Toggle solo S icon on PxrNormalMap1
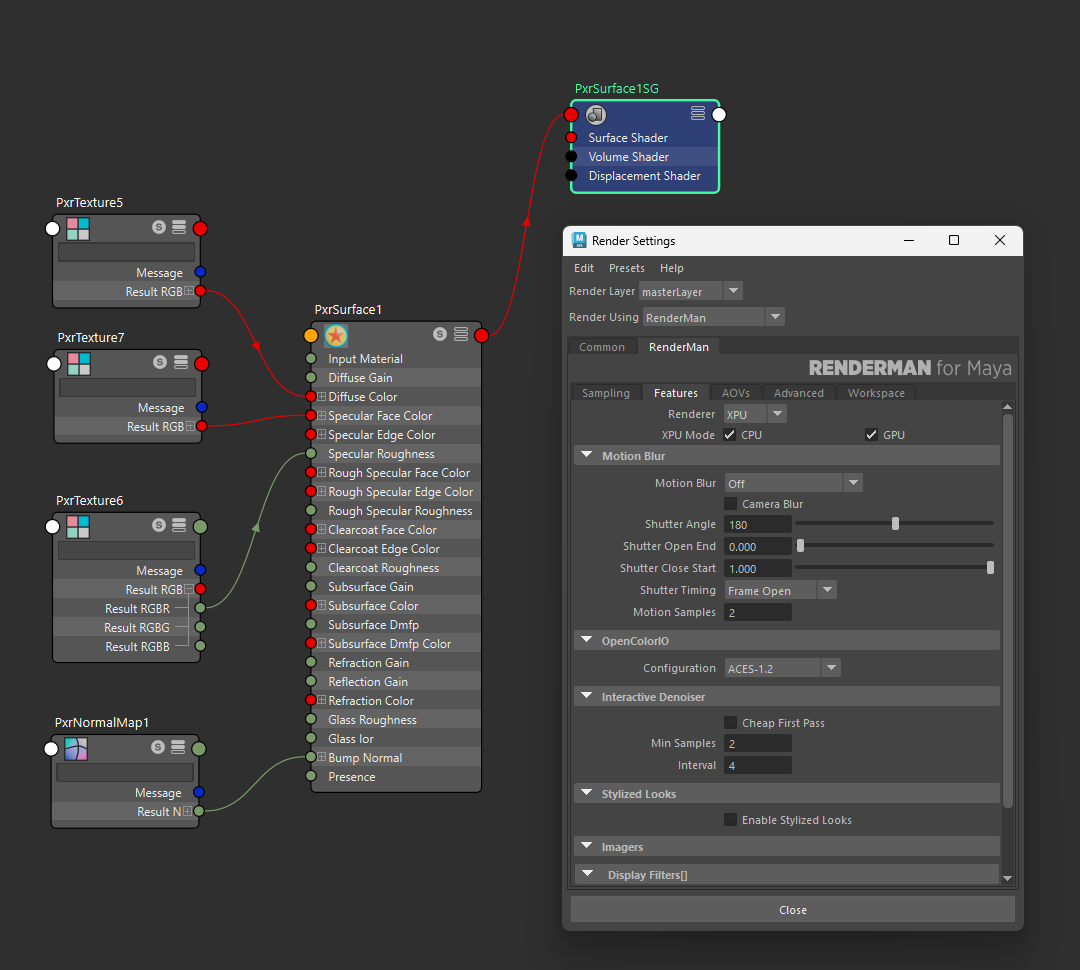The image size is (1080, 970). tap(158, 747)
